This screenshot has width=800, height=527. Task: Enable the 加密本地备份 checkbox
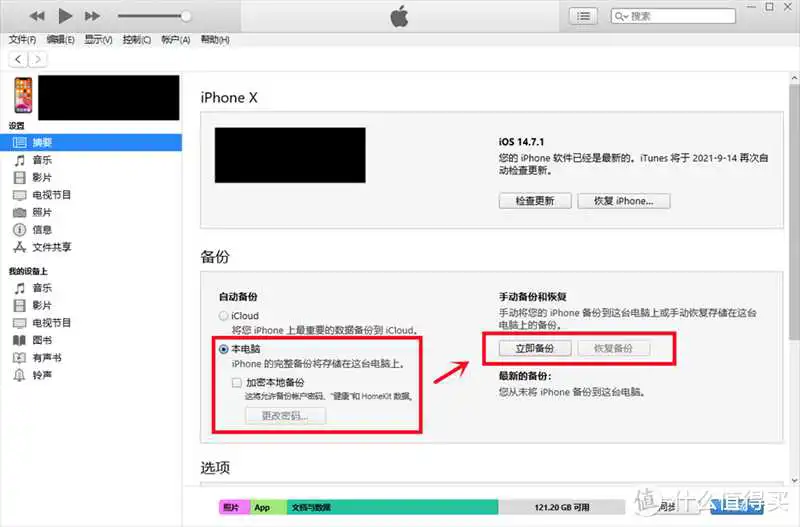coord(237,383)
